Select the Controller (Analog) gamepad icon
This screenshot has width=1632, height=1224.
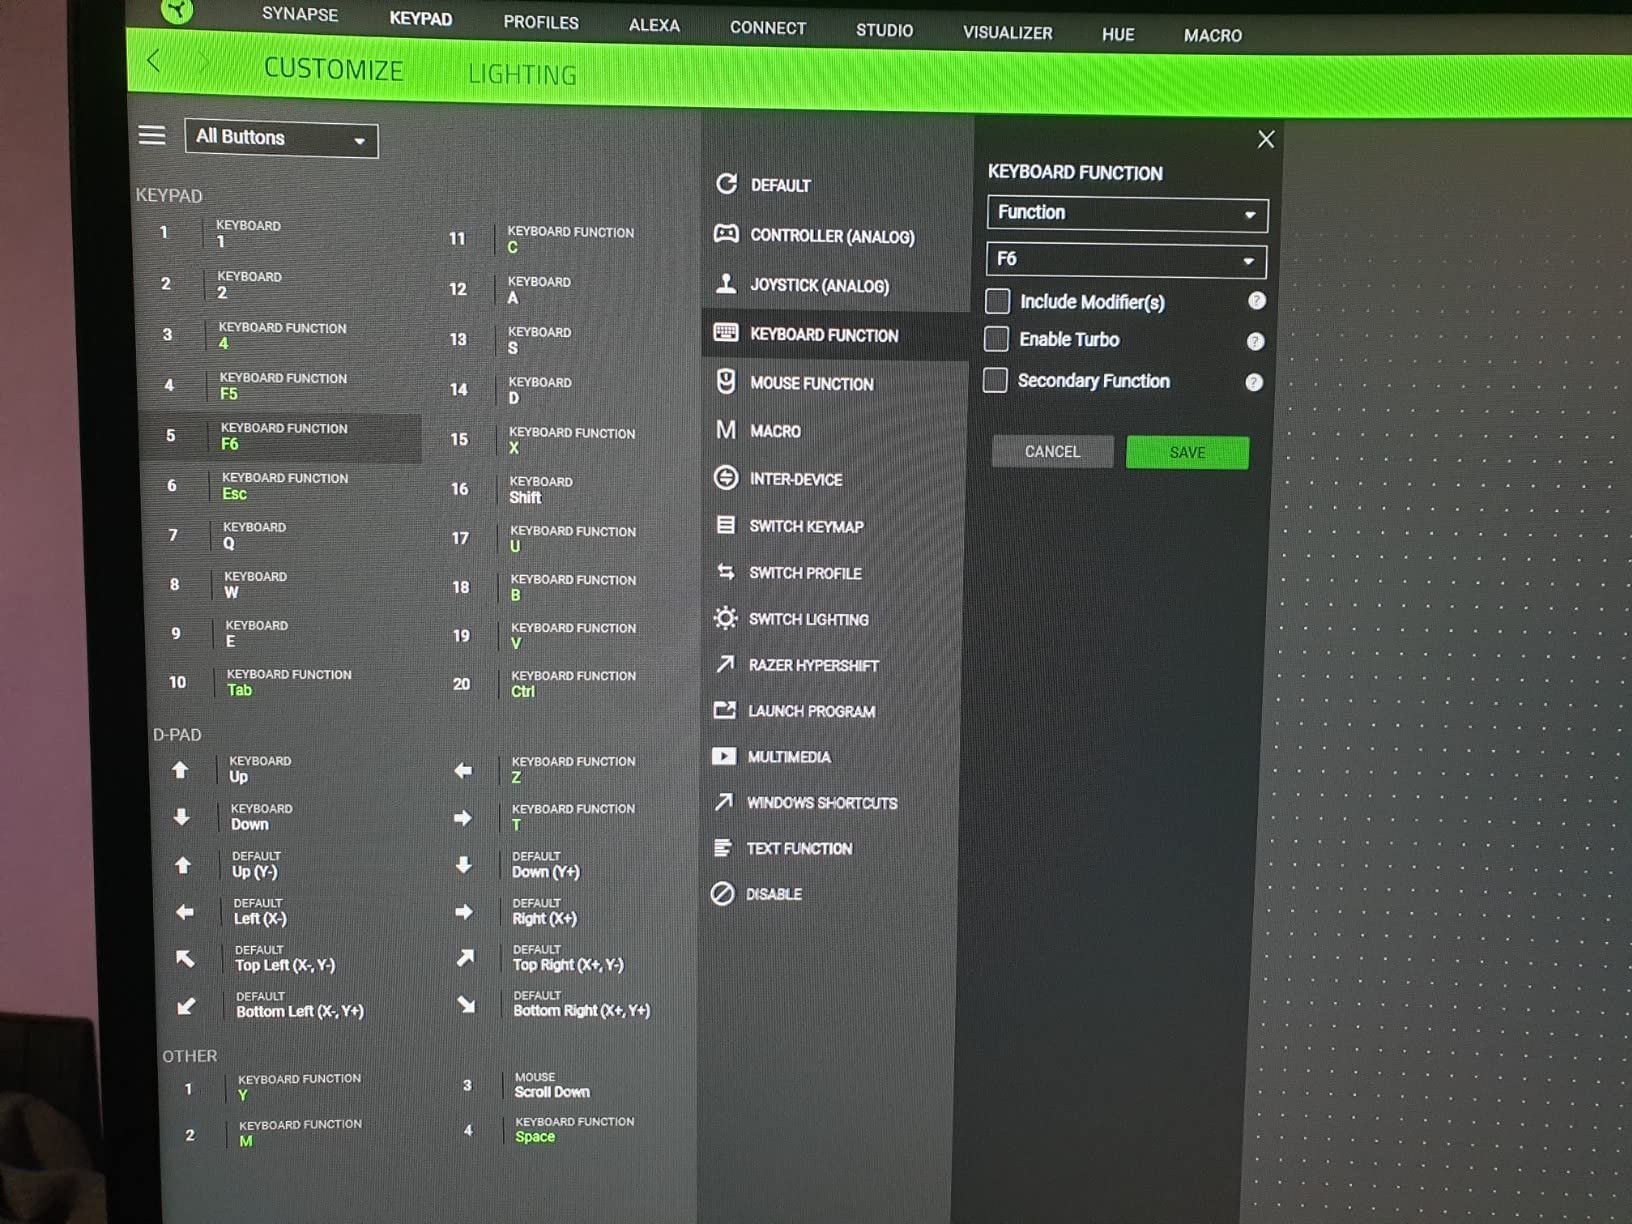[726, 234]
